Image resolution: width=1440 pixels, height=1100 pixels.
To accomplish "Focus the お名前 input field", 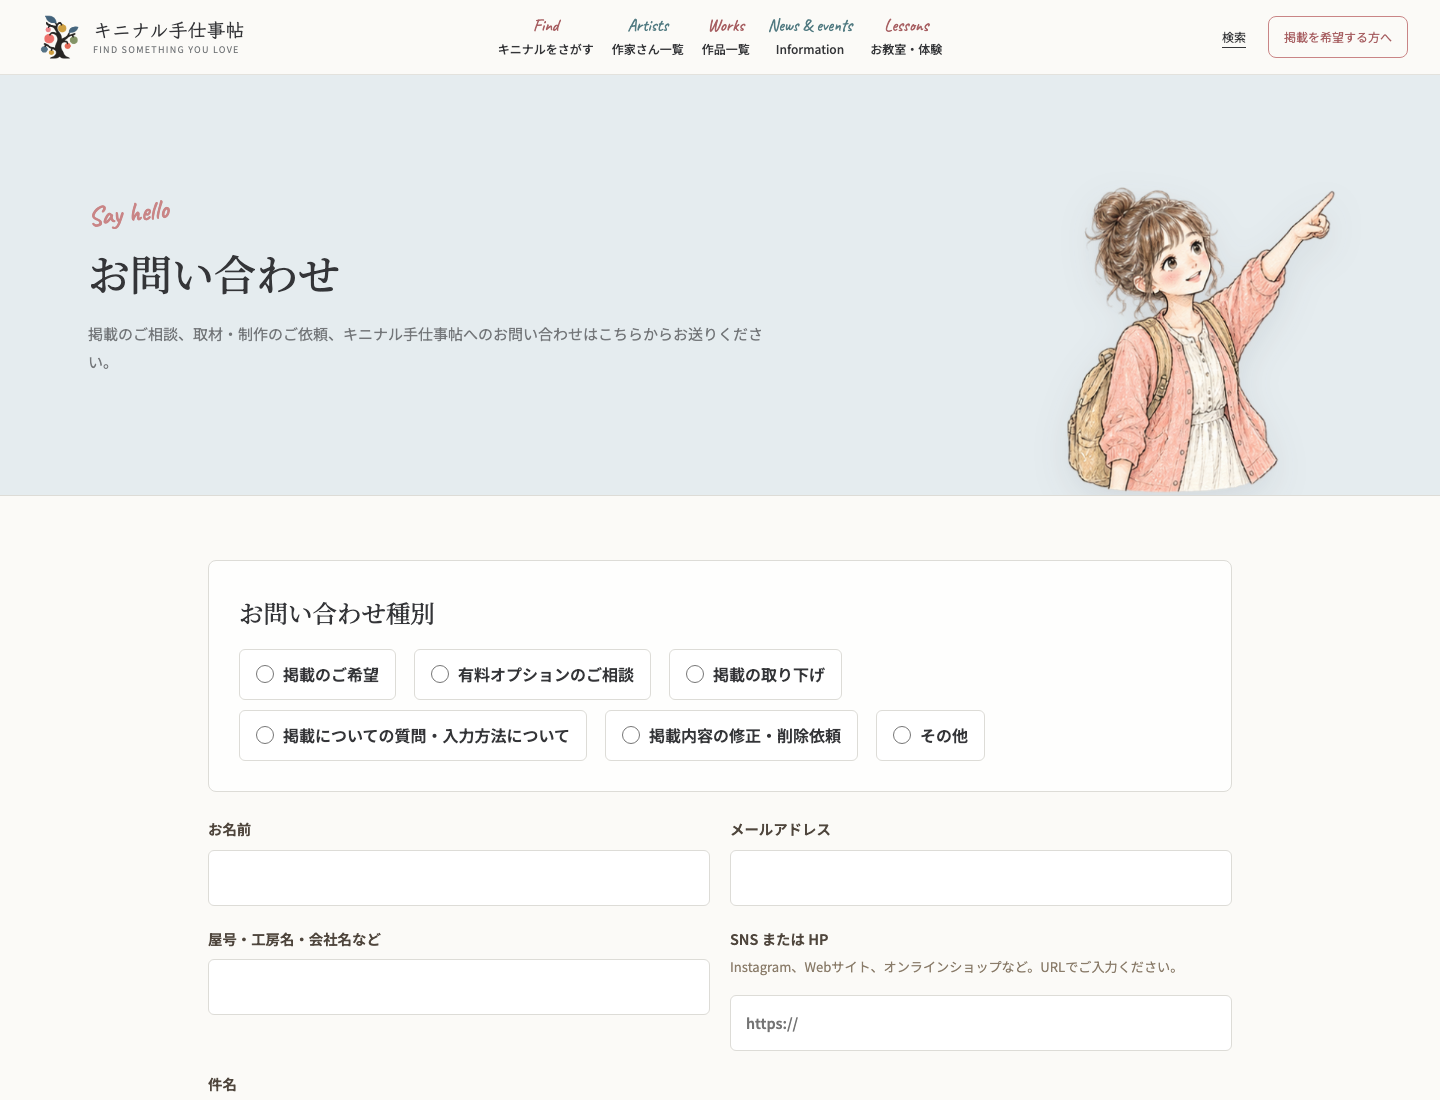I will coord(459,878).
